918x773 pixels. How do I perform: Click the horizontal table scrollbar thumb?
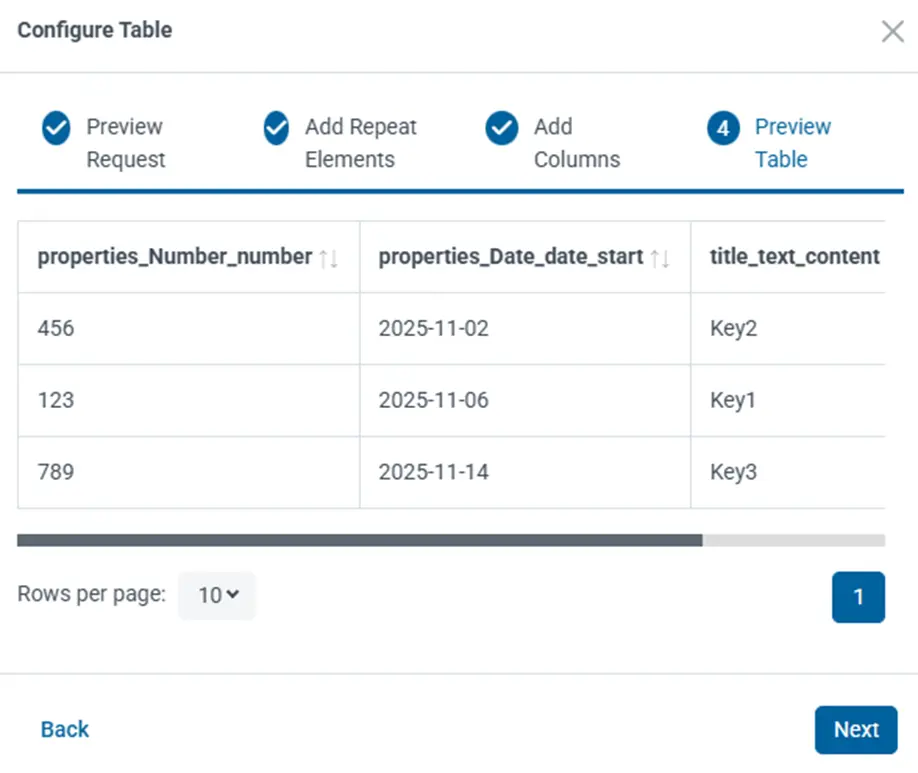point(360,540)
